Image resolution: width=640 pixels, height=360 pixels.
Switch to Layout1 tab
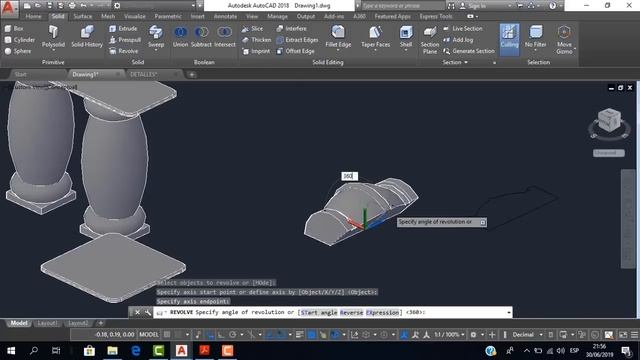(x=47, y=323)
